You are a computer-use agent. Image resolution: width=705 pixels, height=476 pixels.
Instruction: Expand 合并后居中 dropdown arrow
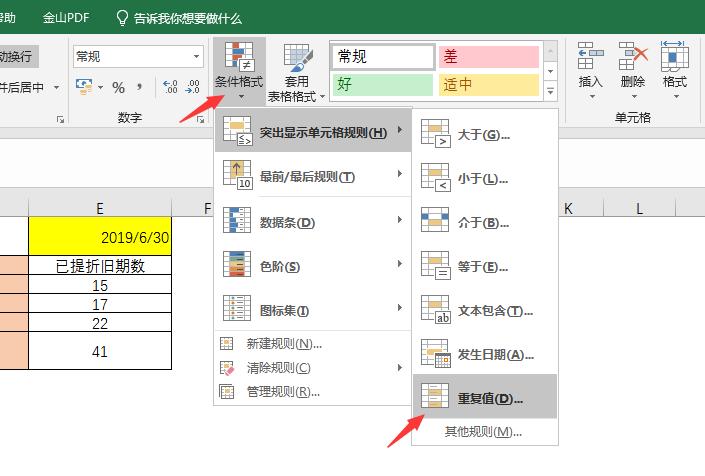(57, 87)
